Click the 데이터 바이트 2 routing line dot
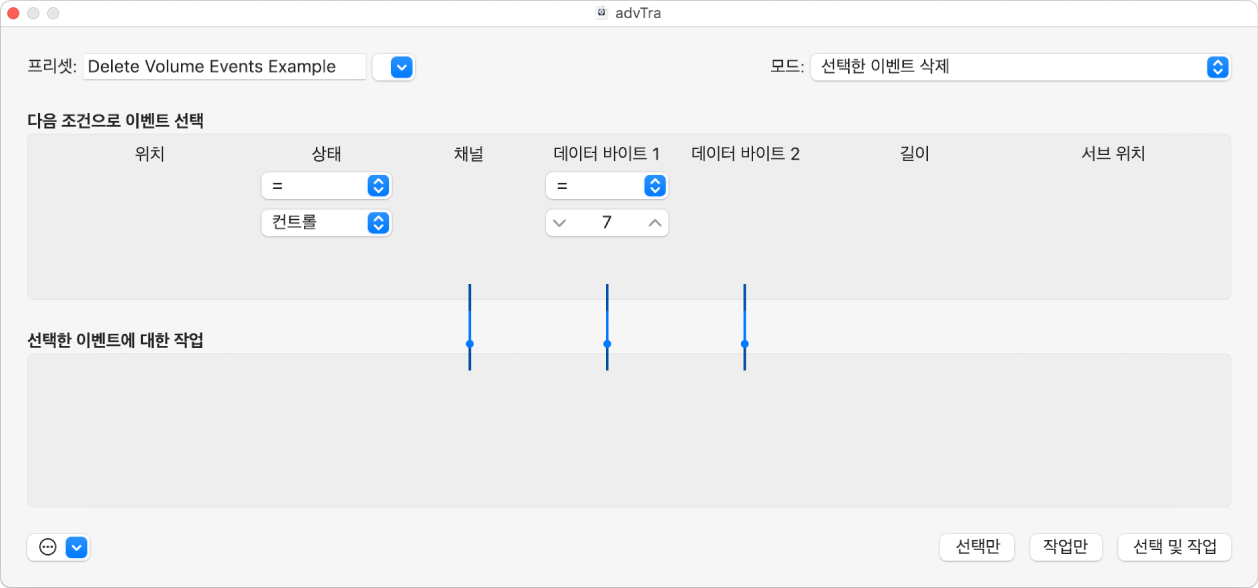The width and height of the screenshot is (1258, 588). click(x=744, y=343)
